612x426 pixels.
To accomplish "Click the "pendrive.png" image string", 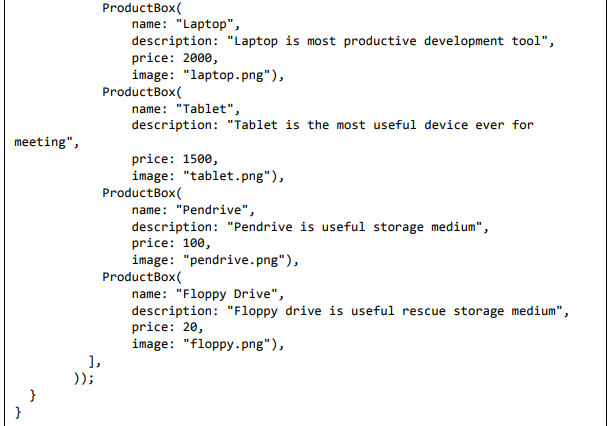I will 236,260.
